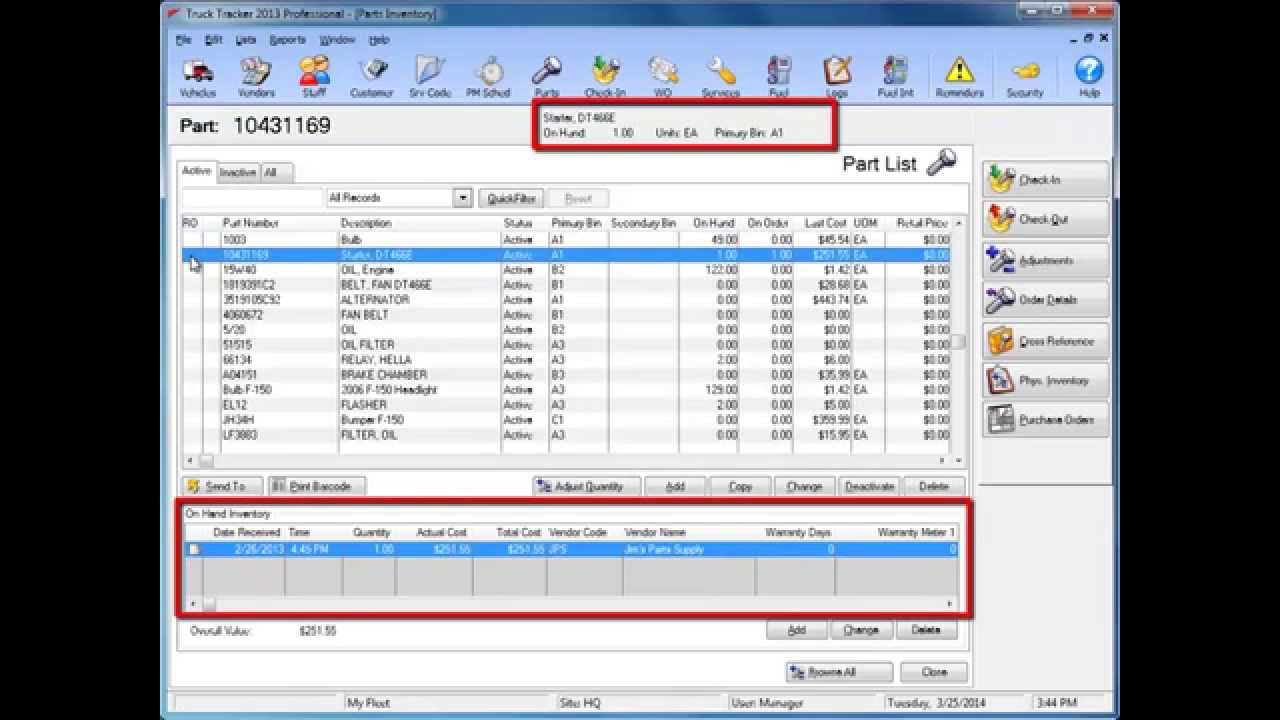
Task: Open the Check-In toolbar icon
Action: 605,77
